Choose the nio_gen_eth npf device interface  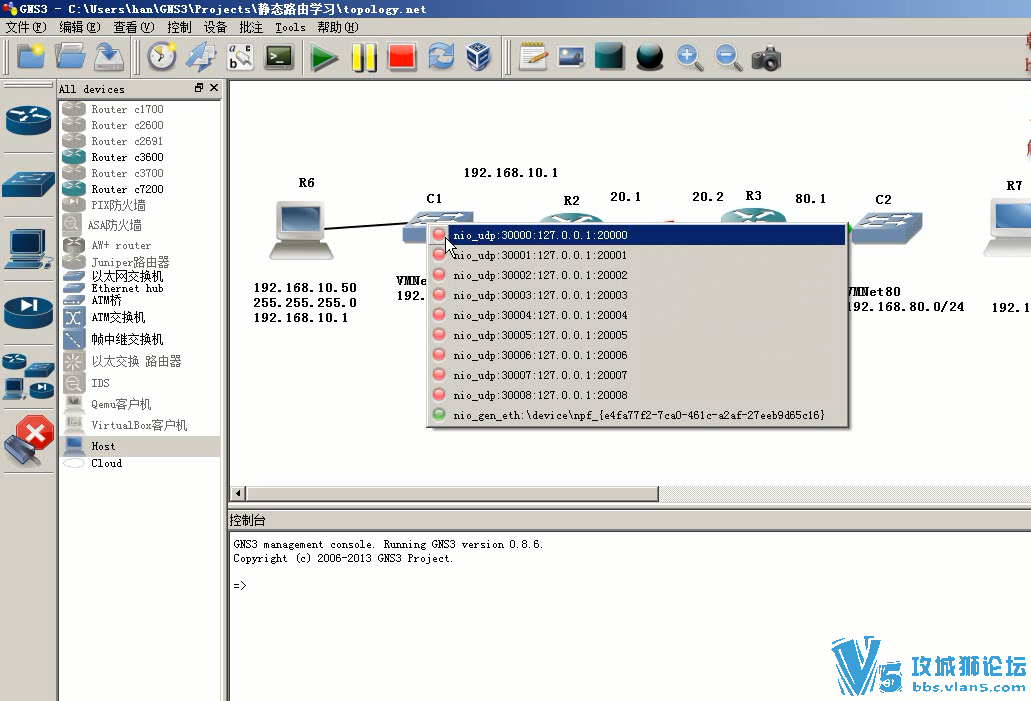636,415
